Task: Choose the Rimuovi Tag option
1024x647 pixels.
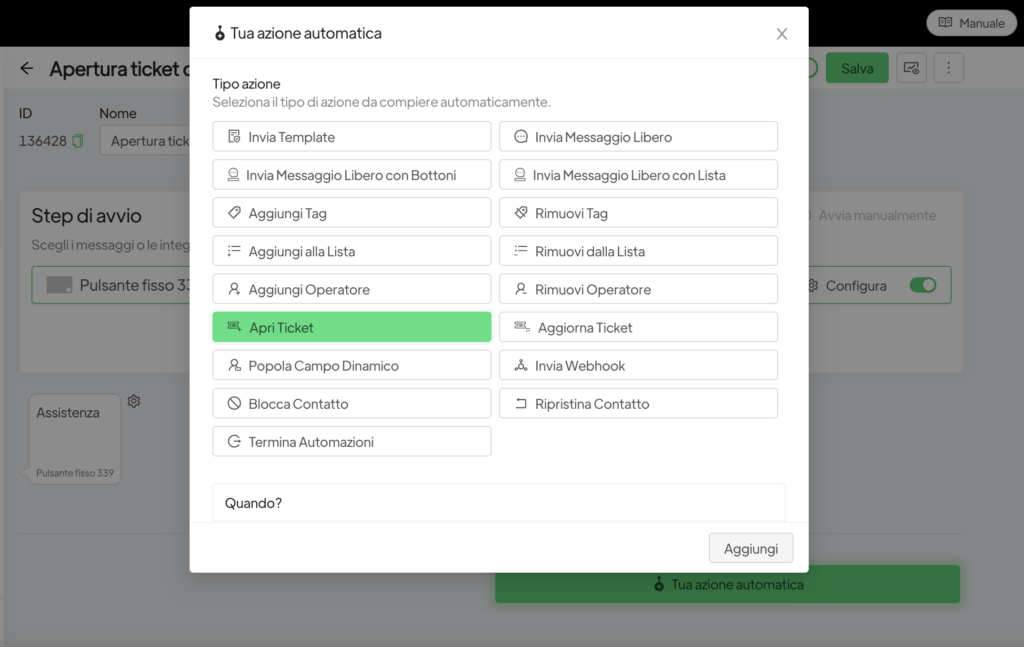Action: pos(638,213)
